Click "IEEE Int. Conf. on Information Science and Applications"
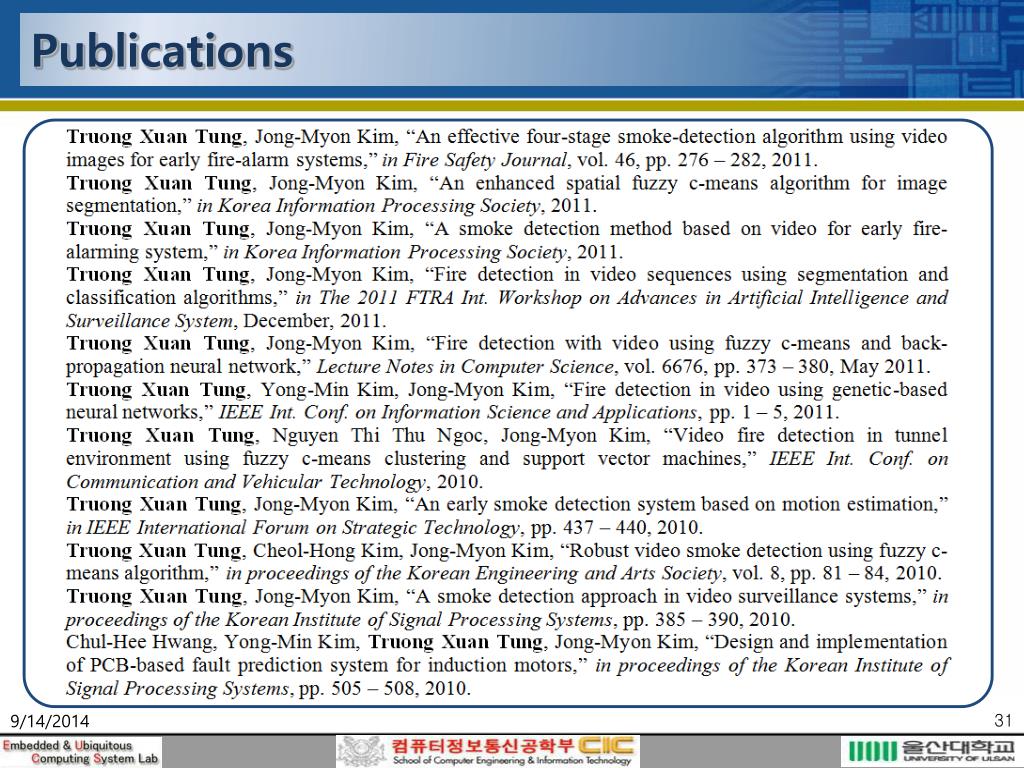Image resolution: width=1024 pixels, height=768 pixels. coord(458,413)
